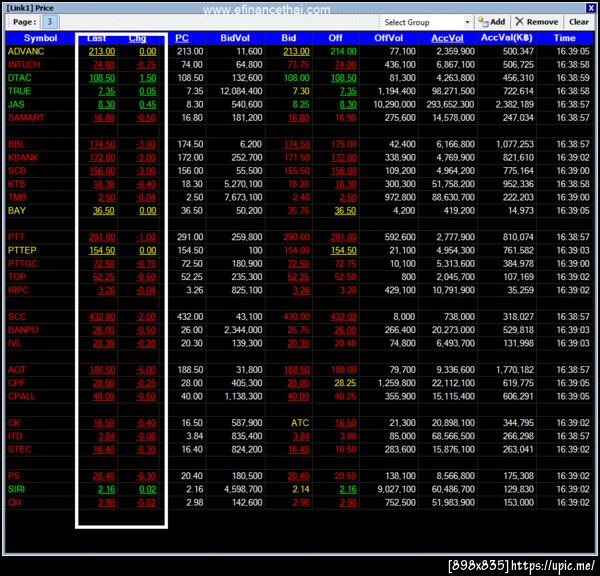
Task: Click PTTEP BidVol value 100
Action: (x=255, y=250)
